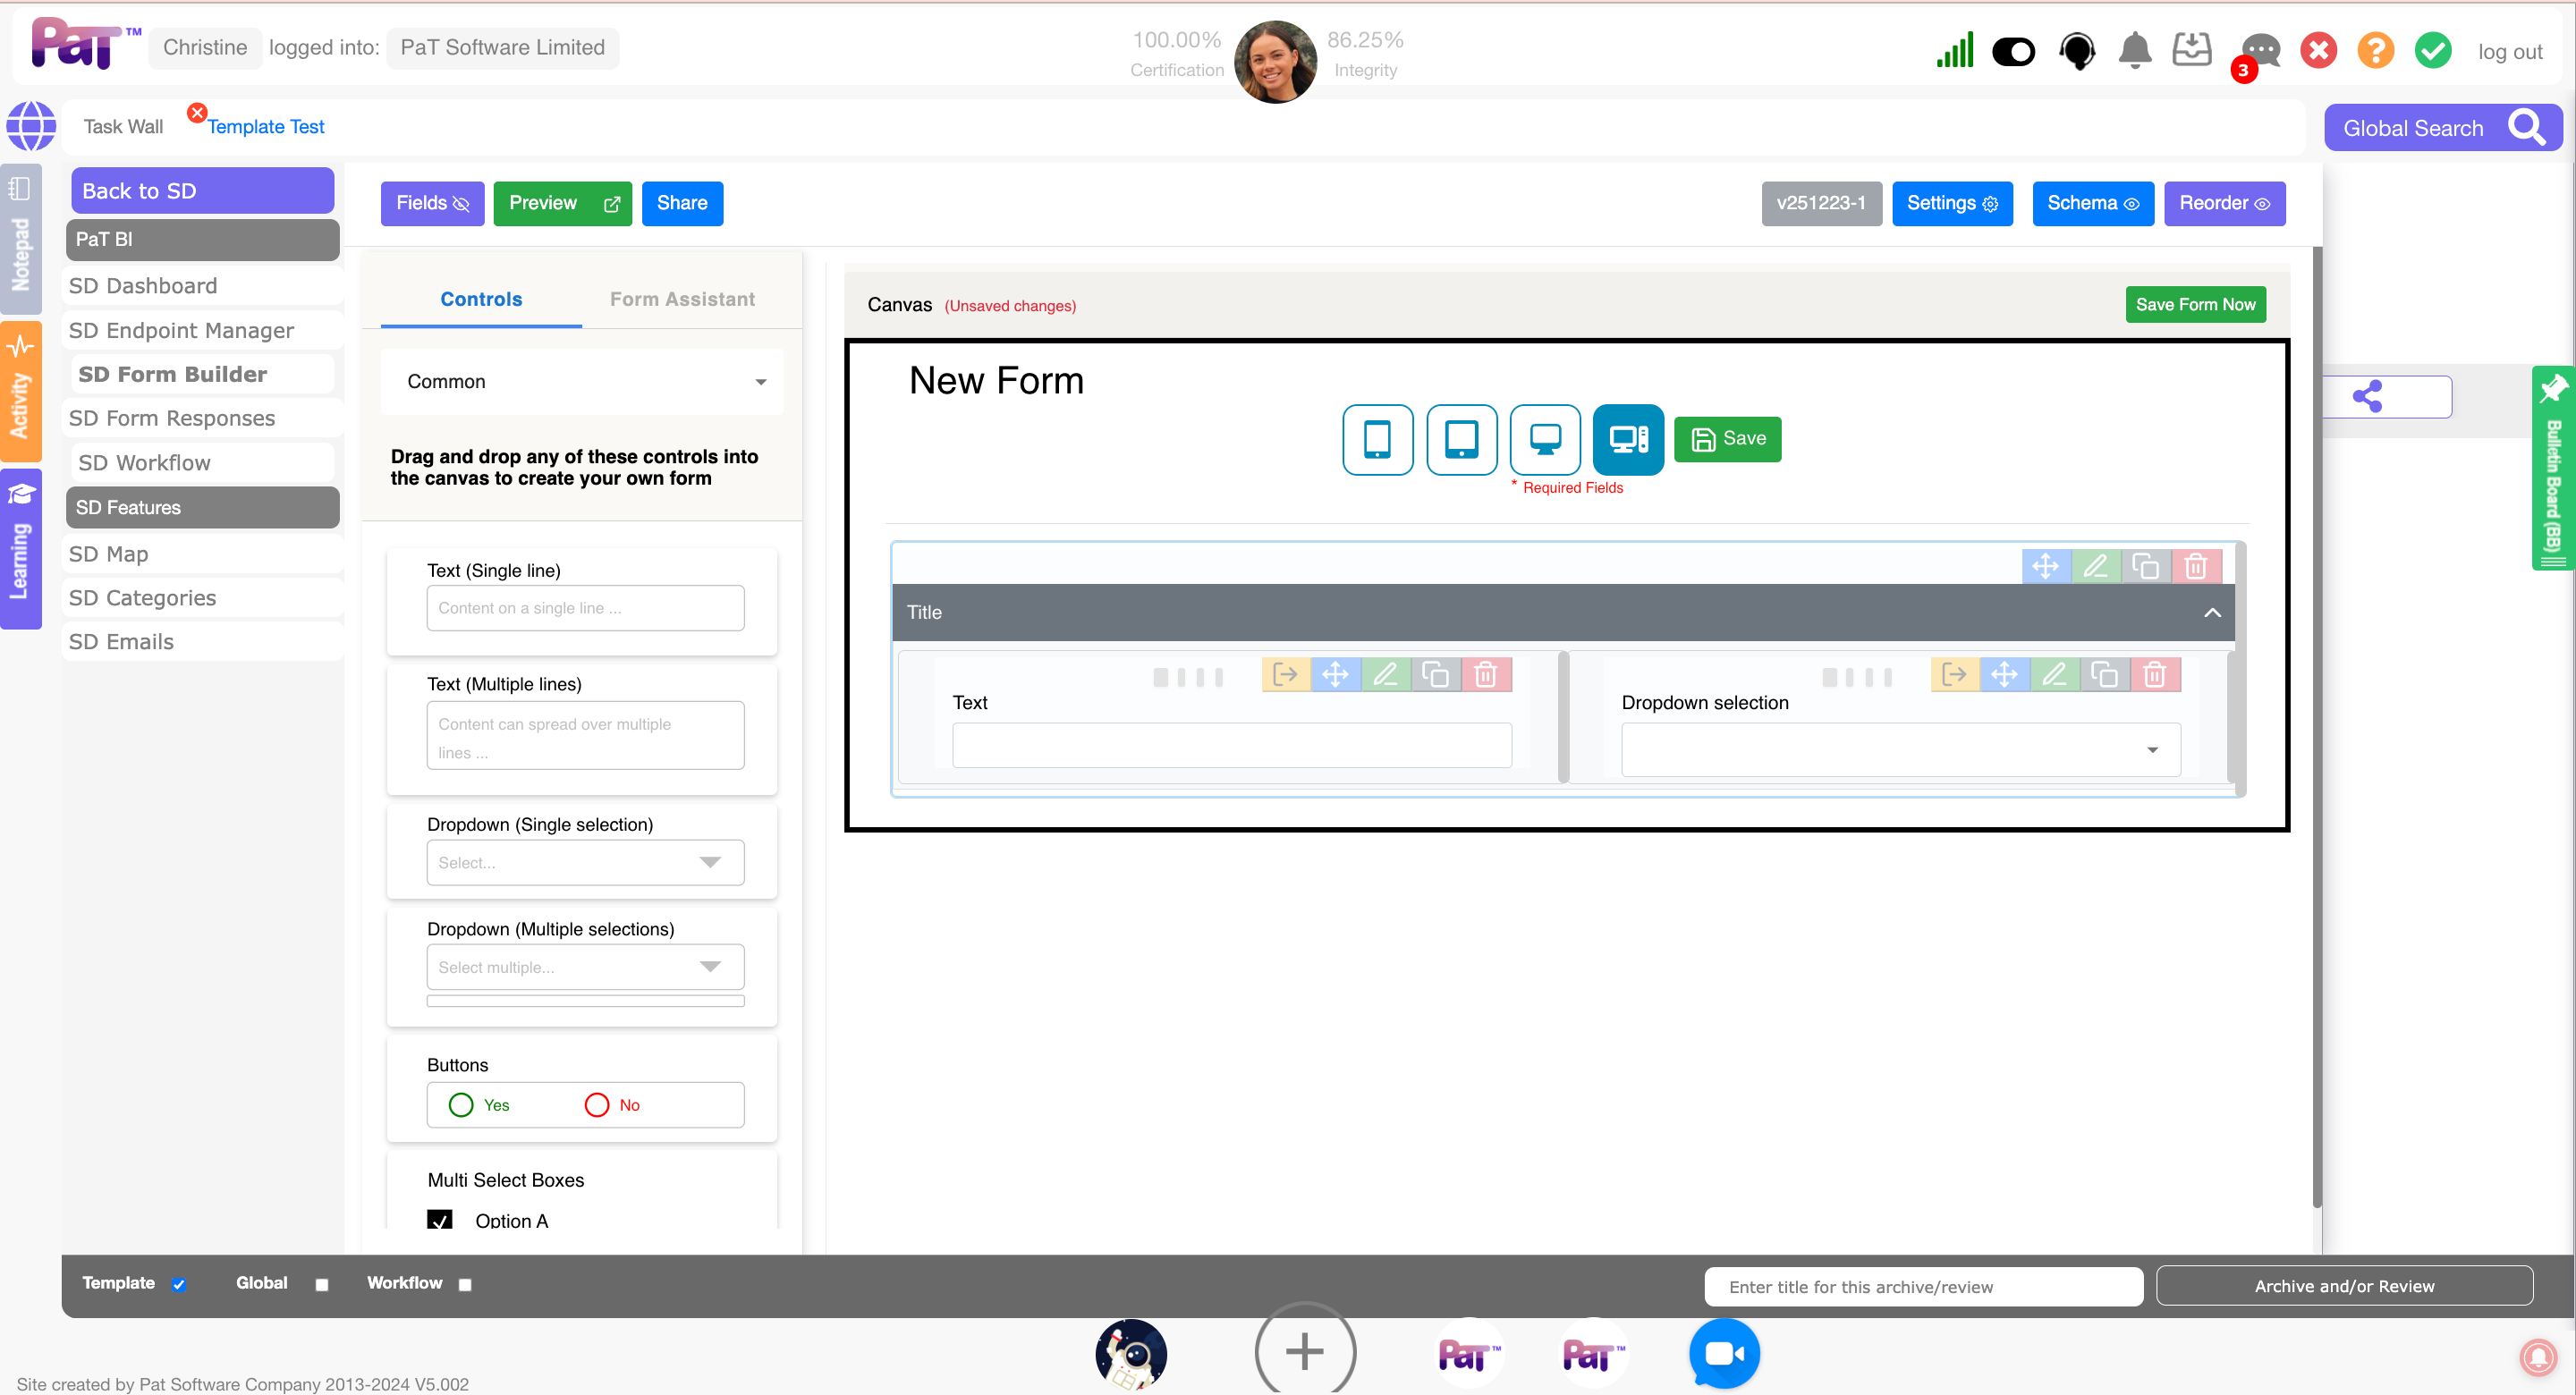2576x1395 pixels.
Task: Duplicate the Title panel with copy icon
Action: click(2145, 567)
